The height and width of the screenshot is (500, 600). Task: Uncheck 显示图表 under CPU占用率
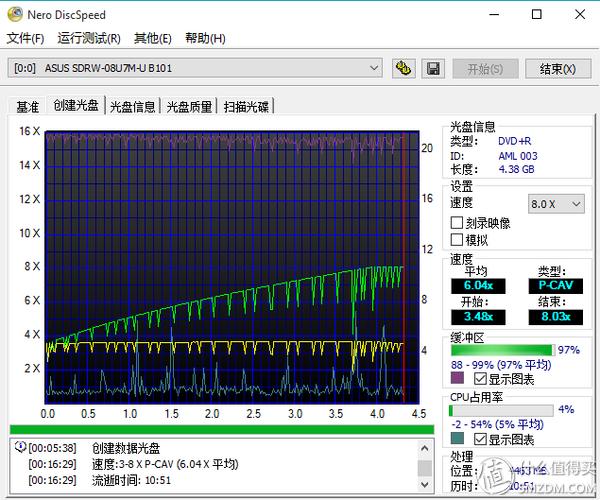point(481,439)
